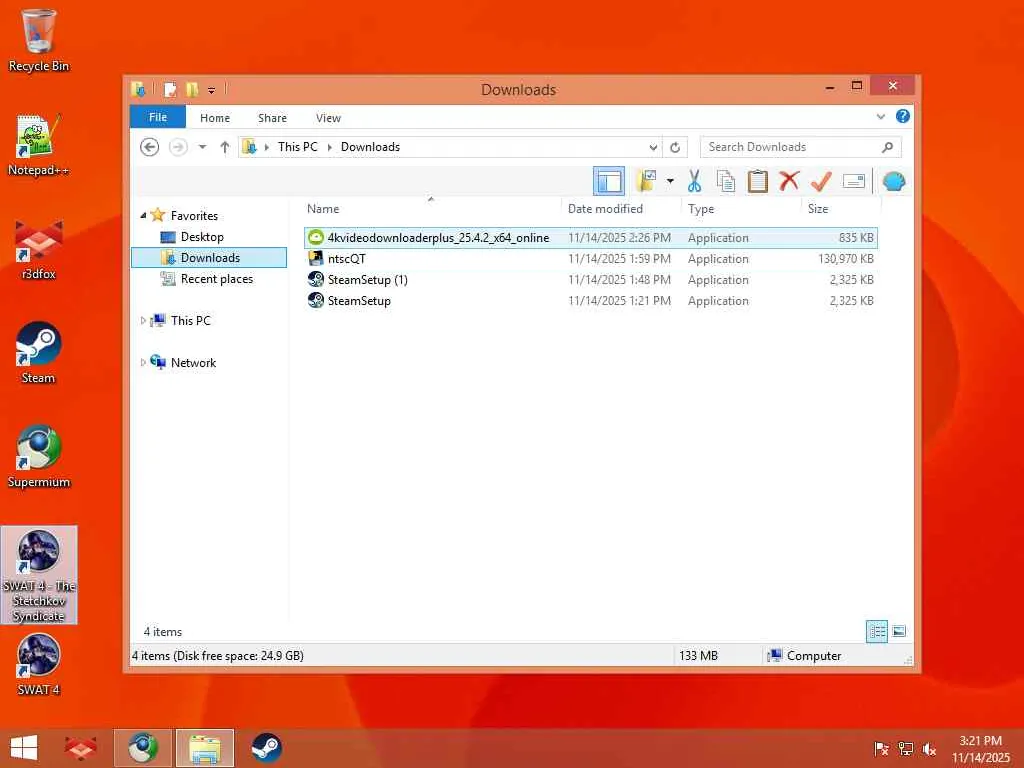The height and width of the screenshot is (768, 1024).
Task: Launch r3dfox from the taskbar
Action: (x=81, y=748)
